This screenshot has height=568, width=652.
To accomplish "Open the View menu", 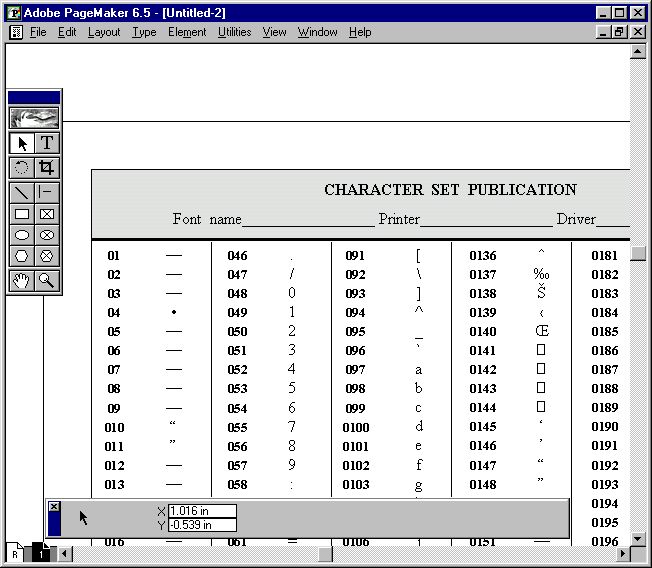I will coord(274,32).
